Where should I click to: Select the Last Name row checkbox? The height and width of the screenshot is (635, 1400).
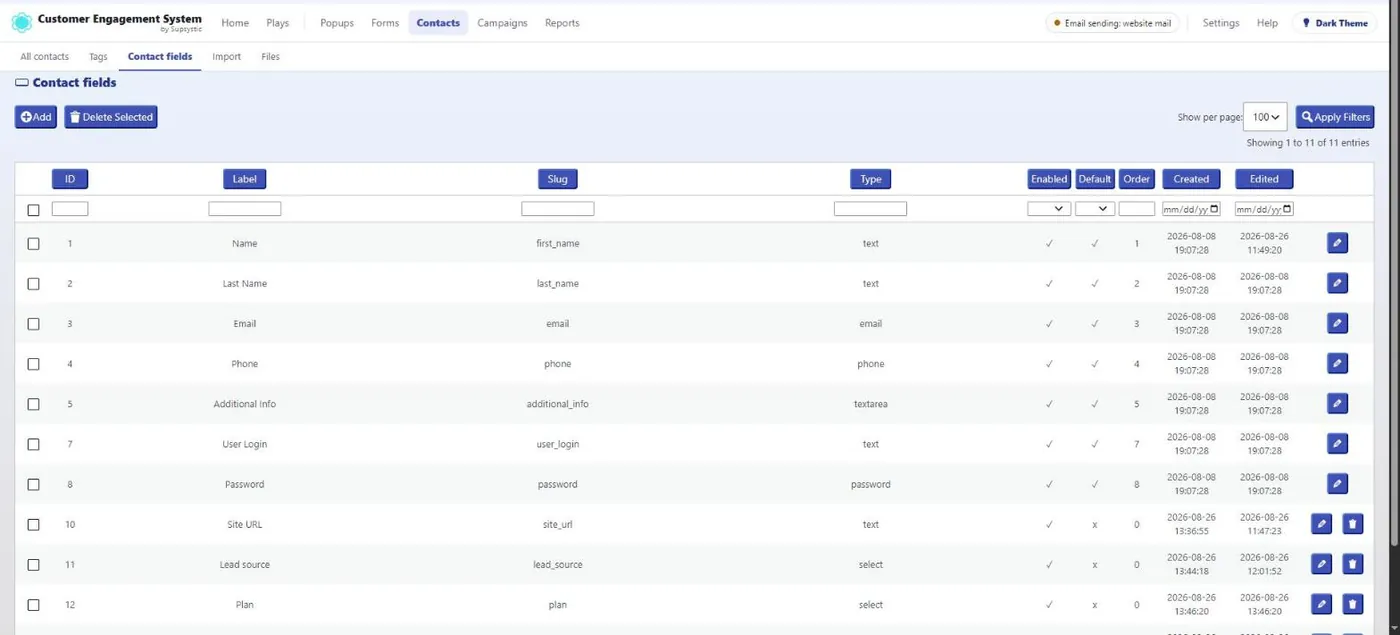click(x=33, y=283)
